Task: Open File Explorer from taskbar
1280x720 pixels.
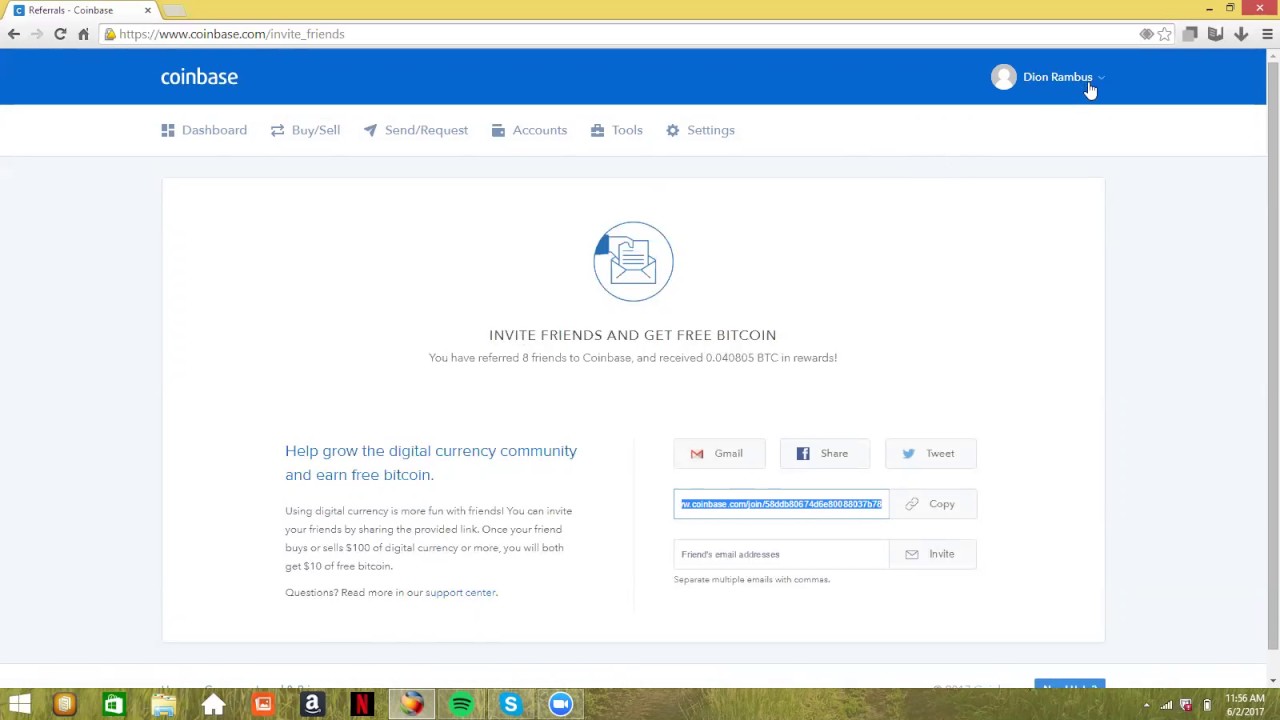Action: (164, 705)
